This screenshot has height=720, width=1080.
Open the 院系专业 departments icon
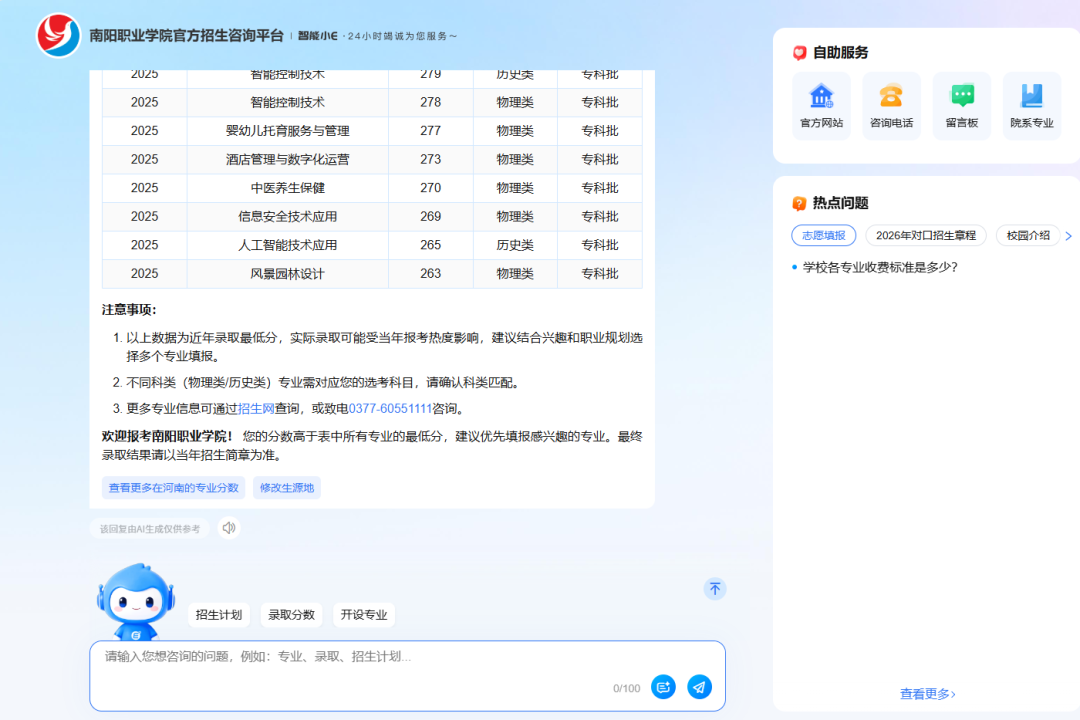1031,97
